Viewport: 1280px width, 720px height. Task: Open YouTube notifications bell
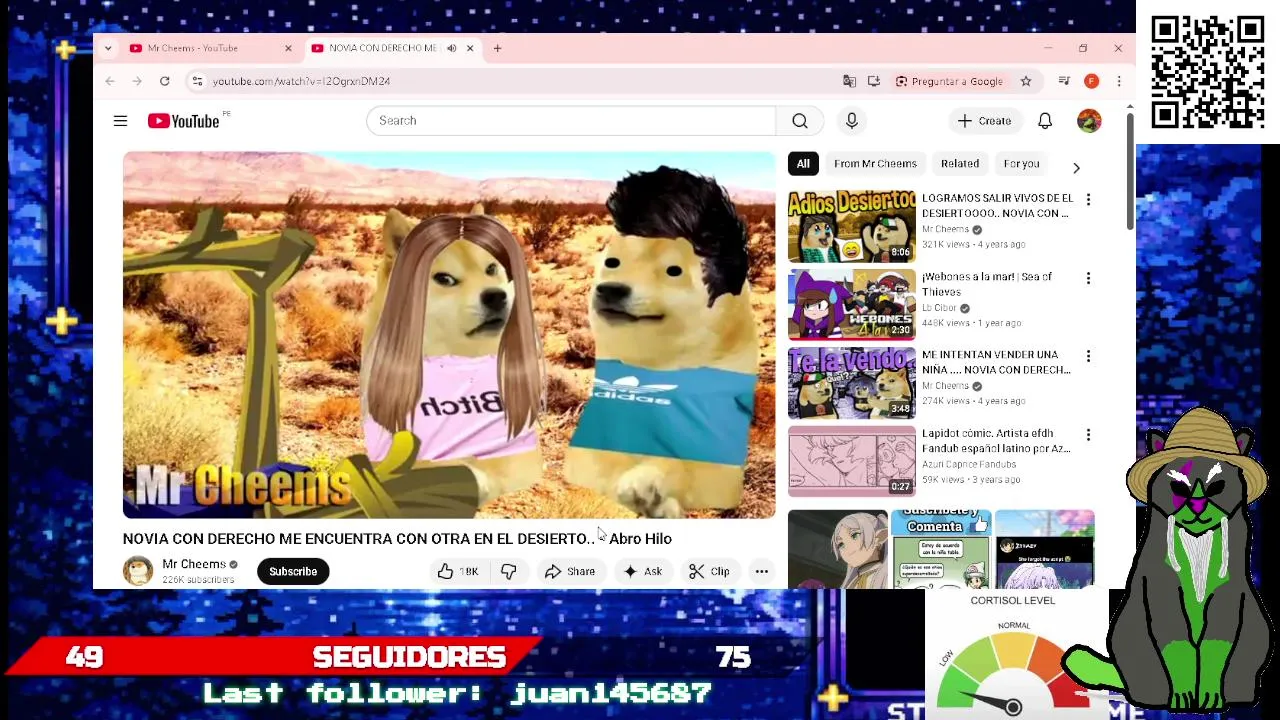[1045, 121]
